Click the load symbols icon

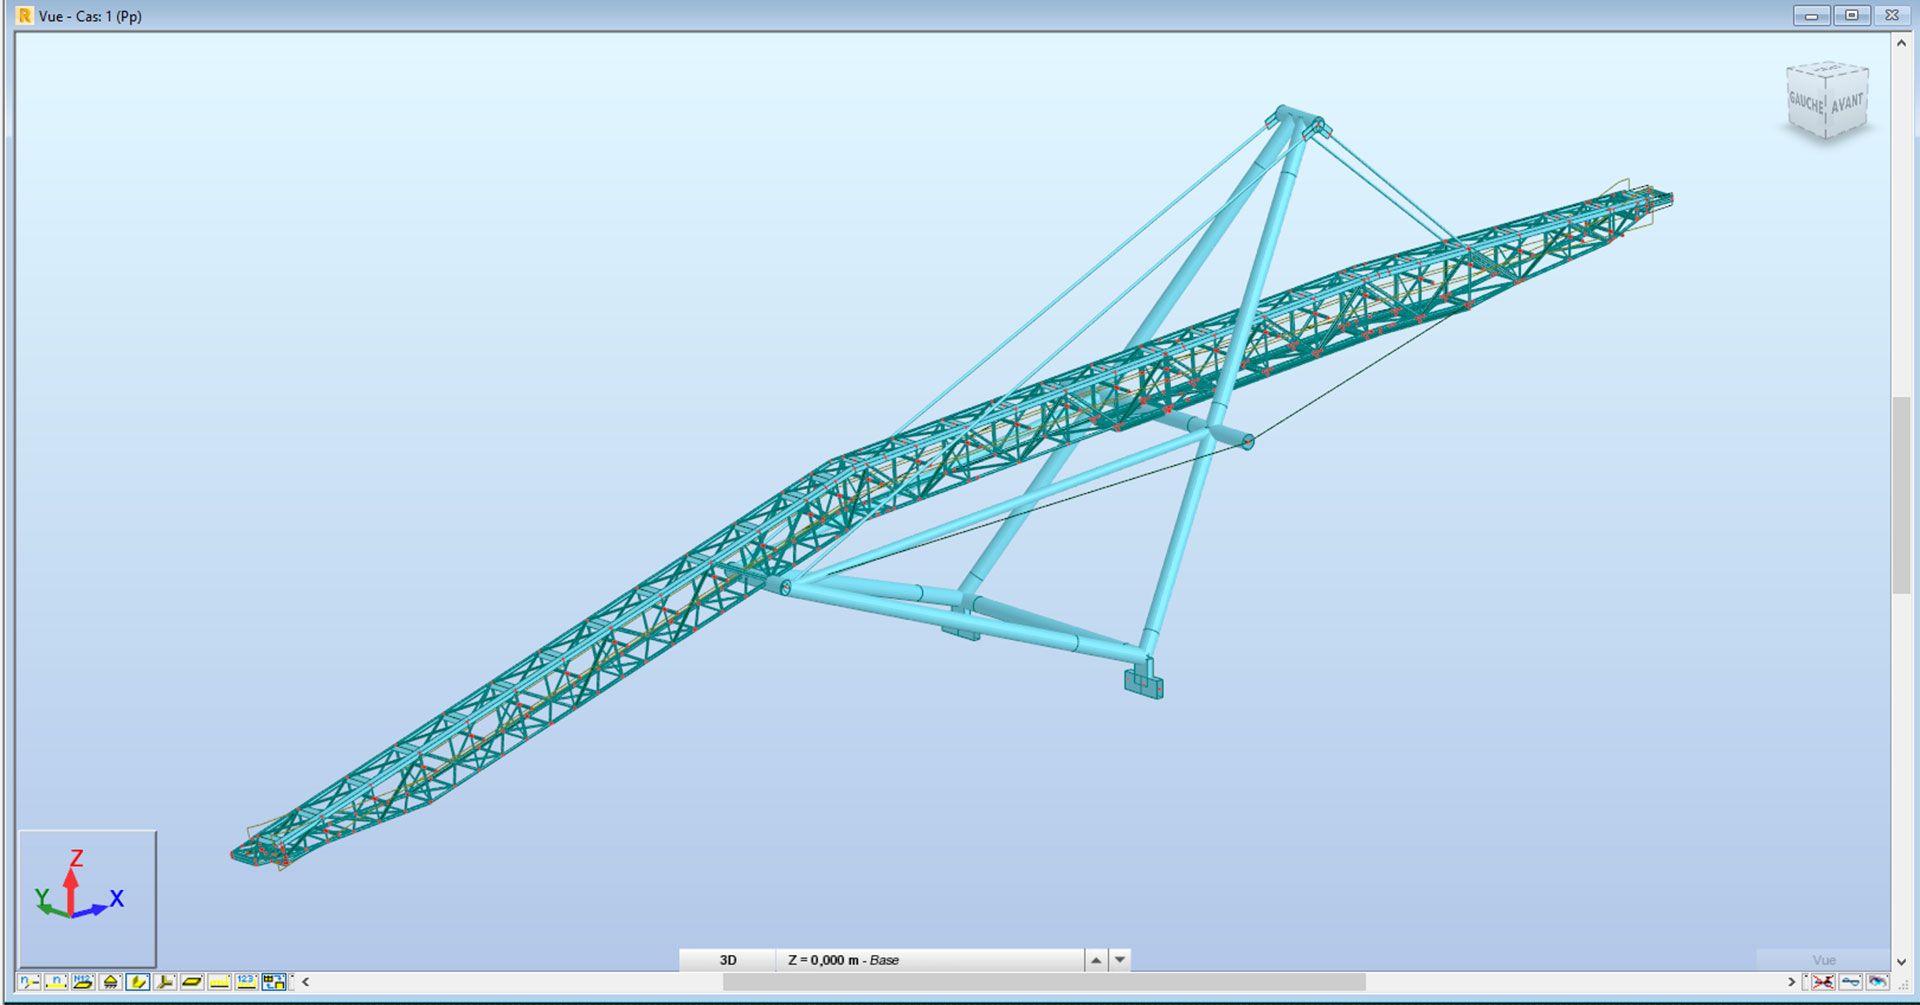[219, 982]
